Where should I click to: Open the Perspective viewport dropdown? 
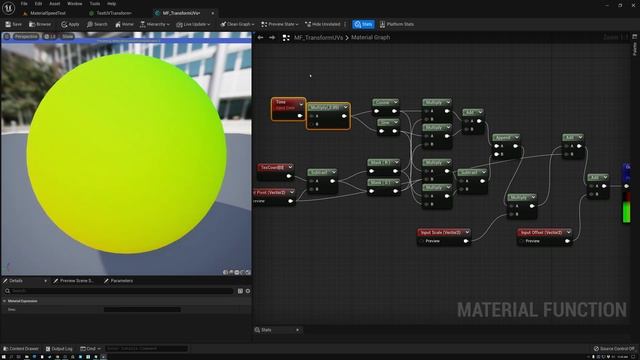[x=26, y=36]
